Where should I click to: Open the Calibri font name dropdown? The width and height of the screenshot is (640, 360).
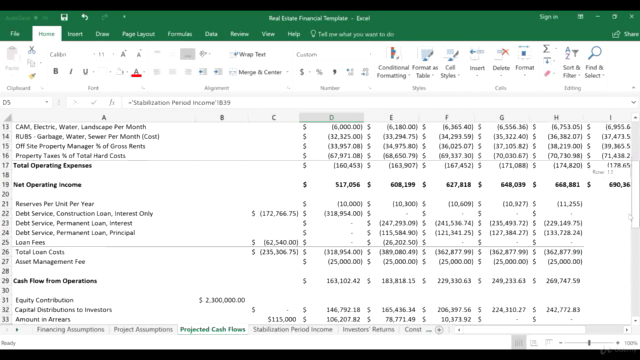click(94, 54)
